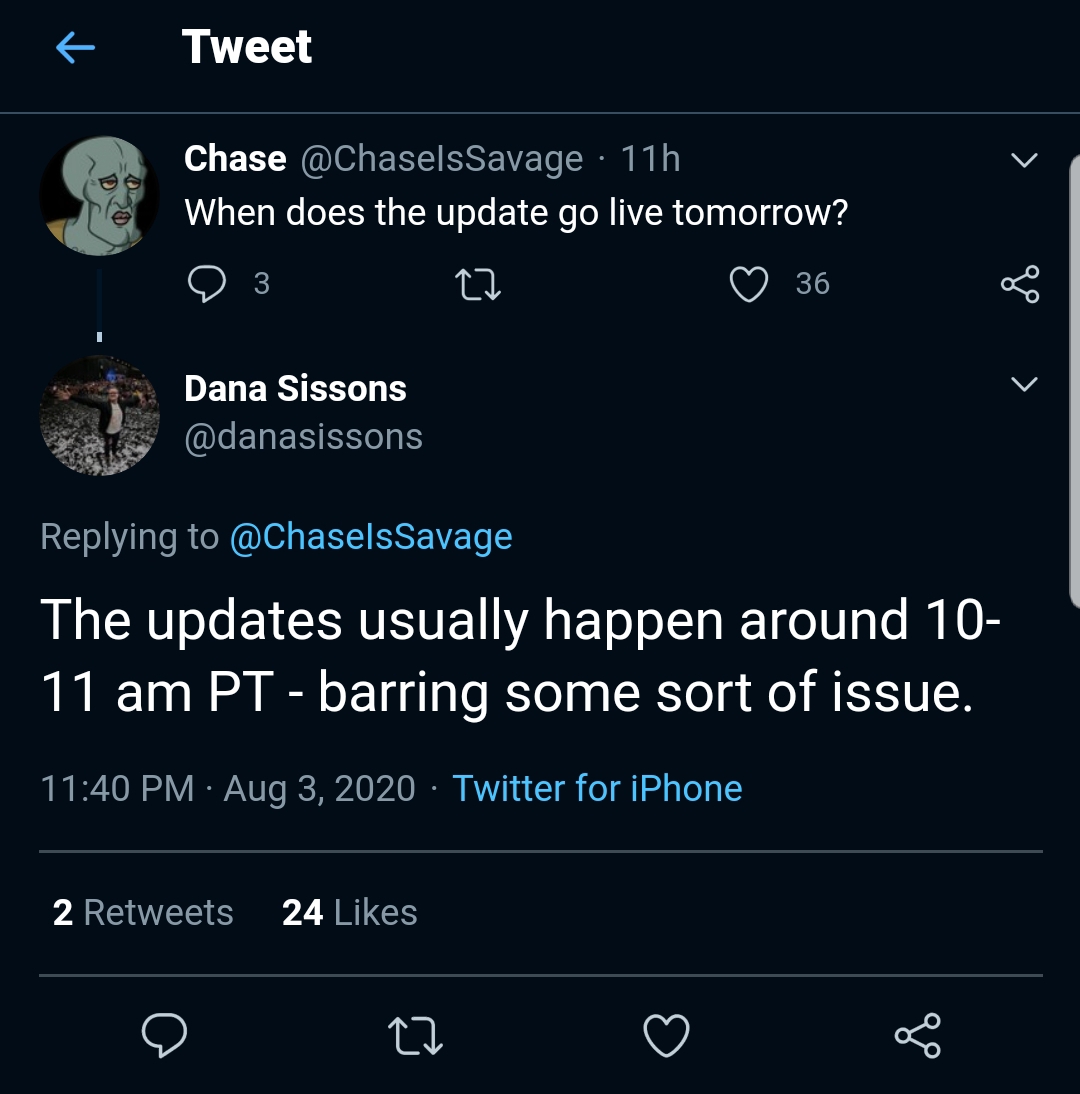View the 24 Likes list
Image resolution: width=1080 pixels, height=1094 pixels.
coord(350,912)
